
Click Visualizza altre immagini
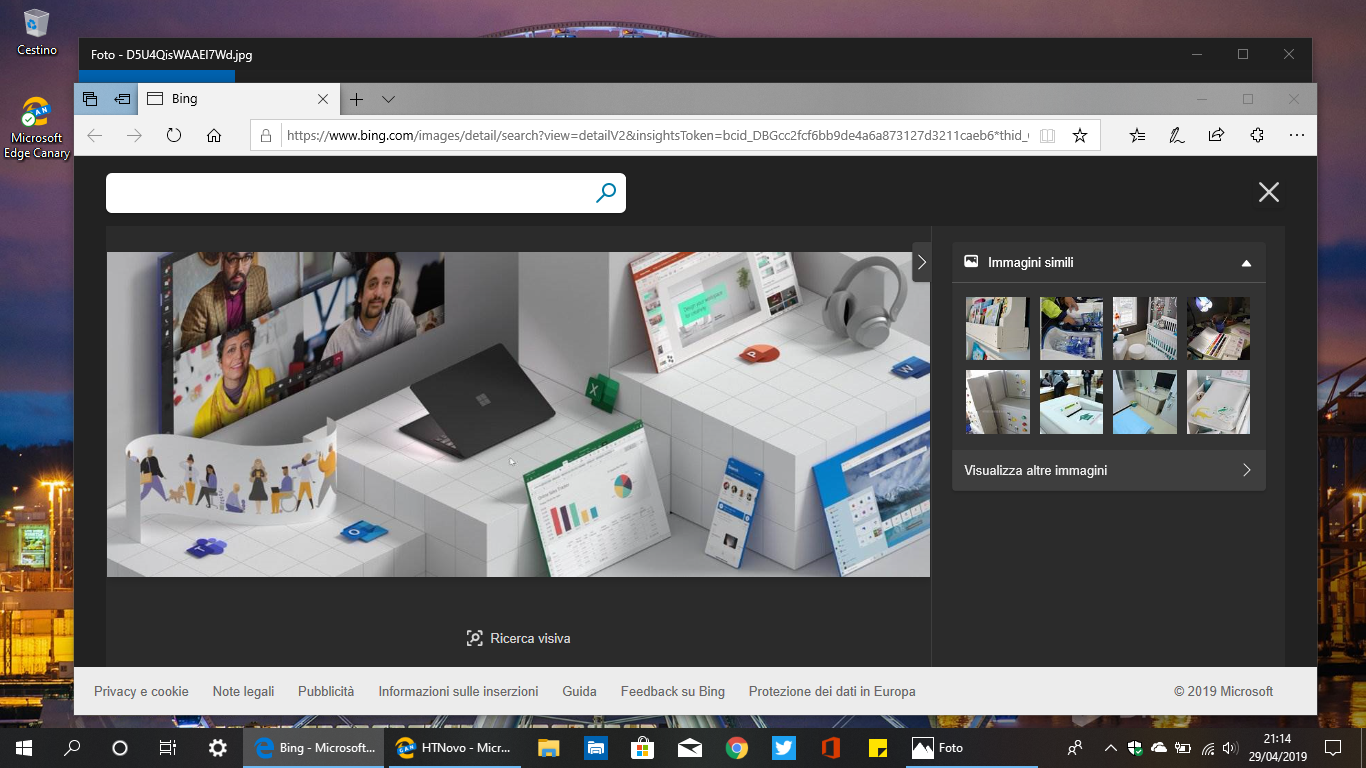(1109, 470)
